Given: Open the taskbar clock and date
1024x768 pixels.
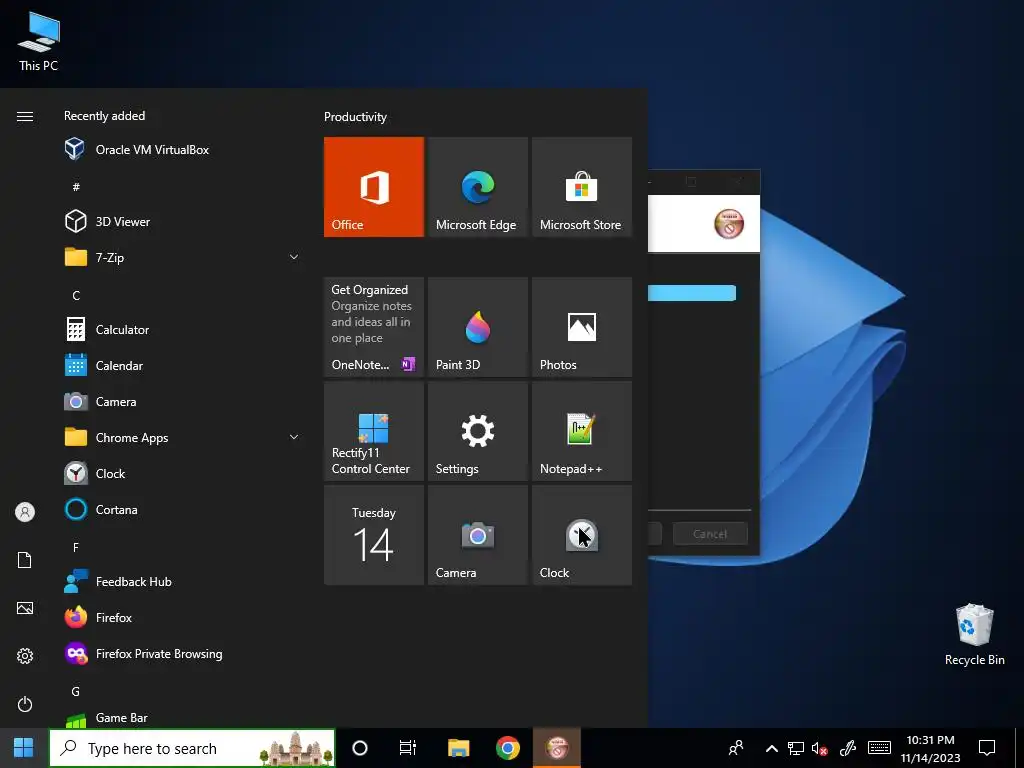Looking at the screenshot, I should 931,748.
